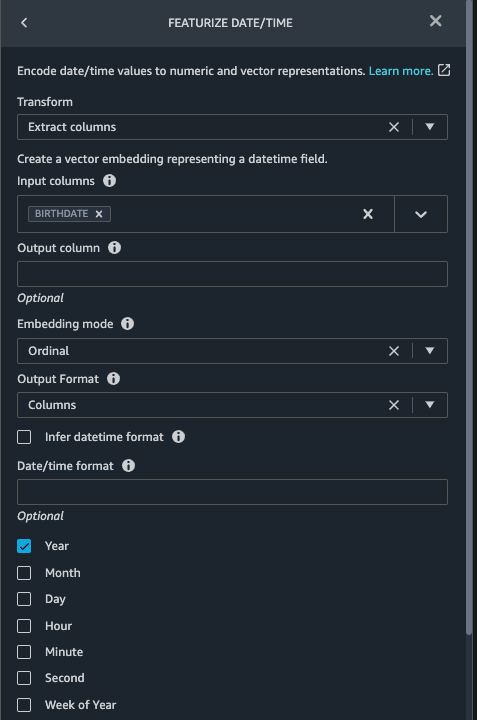The width and height of the screenshot is (477, 720).
Task: Close the Featurize Date/Time panel
Action: click(x=435, y=21)
